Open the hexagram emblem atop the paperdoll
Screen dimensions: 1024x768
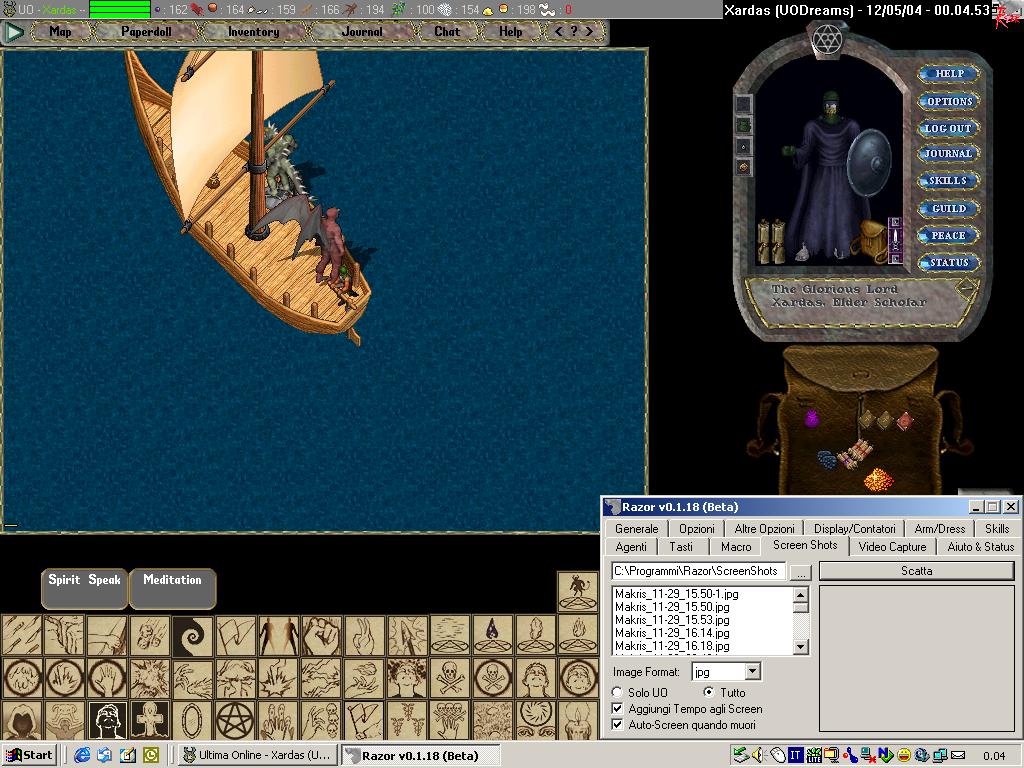click(x=826, y=40)
